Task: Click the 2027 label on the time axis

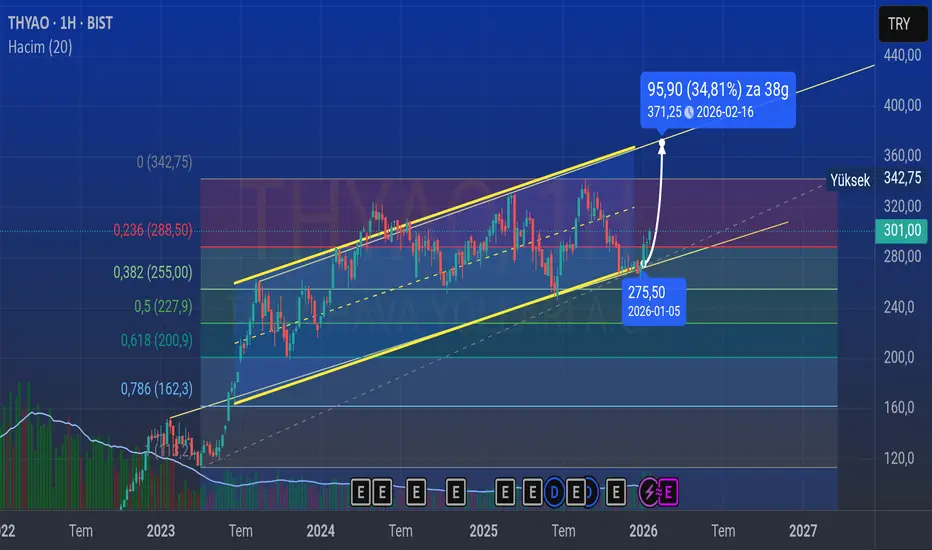Action: coord(803,530)
